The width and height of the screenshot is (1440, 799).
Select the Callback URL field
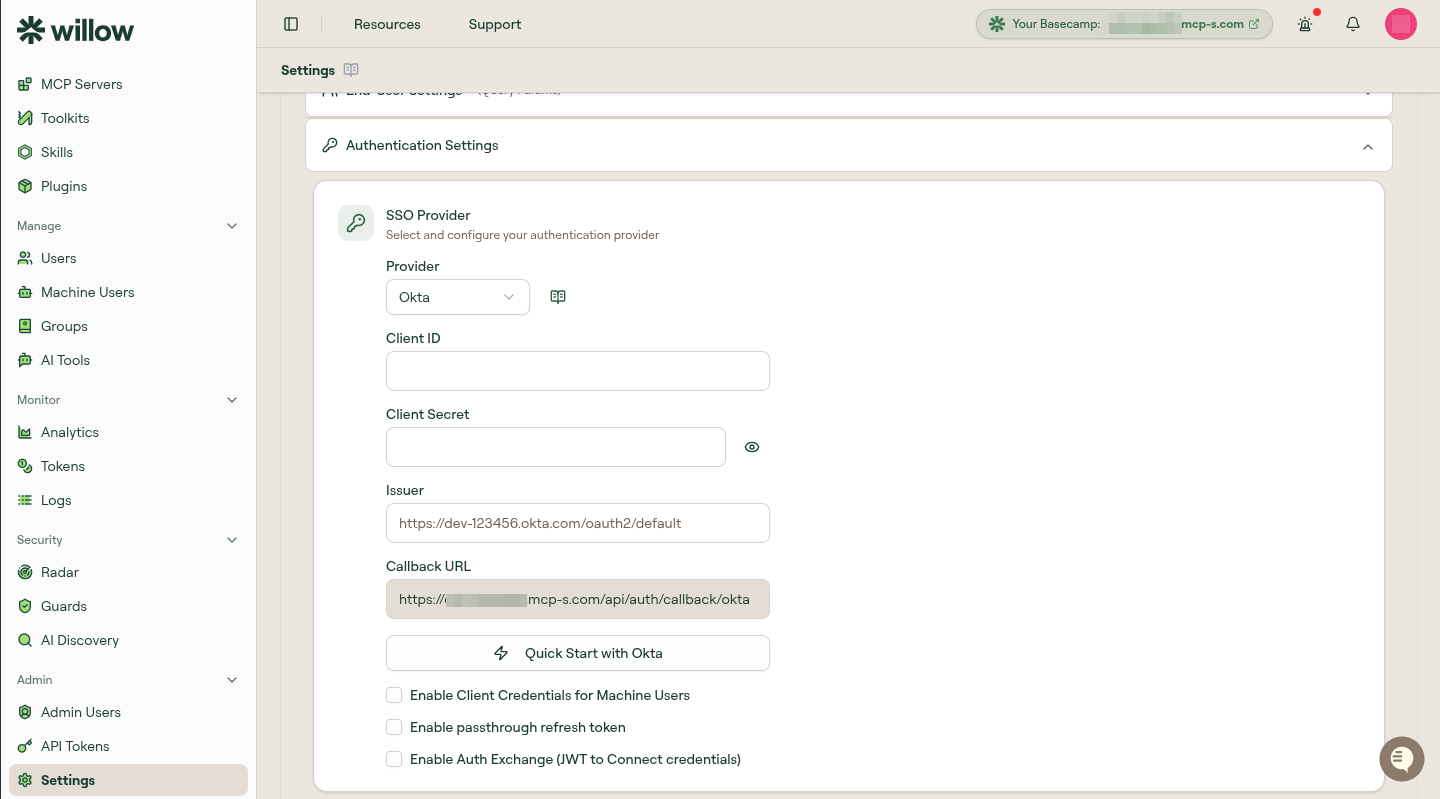click(578, 599)
